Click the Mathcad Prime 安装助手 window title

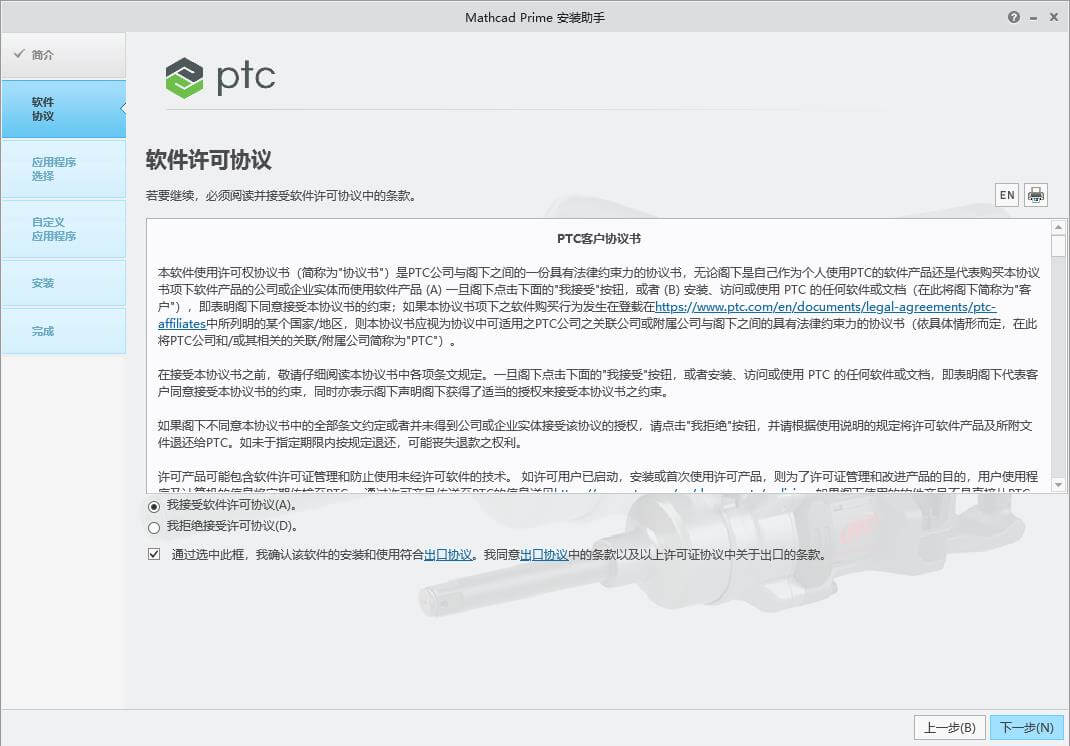coord(535,18)
